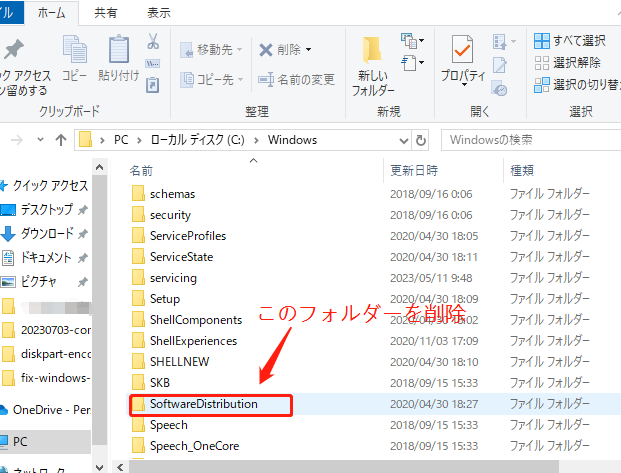Click Select none in the ribbon
Image resolution: width=621 pixels, height=473 pixels.
pos(567,63)
